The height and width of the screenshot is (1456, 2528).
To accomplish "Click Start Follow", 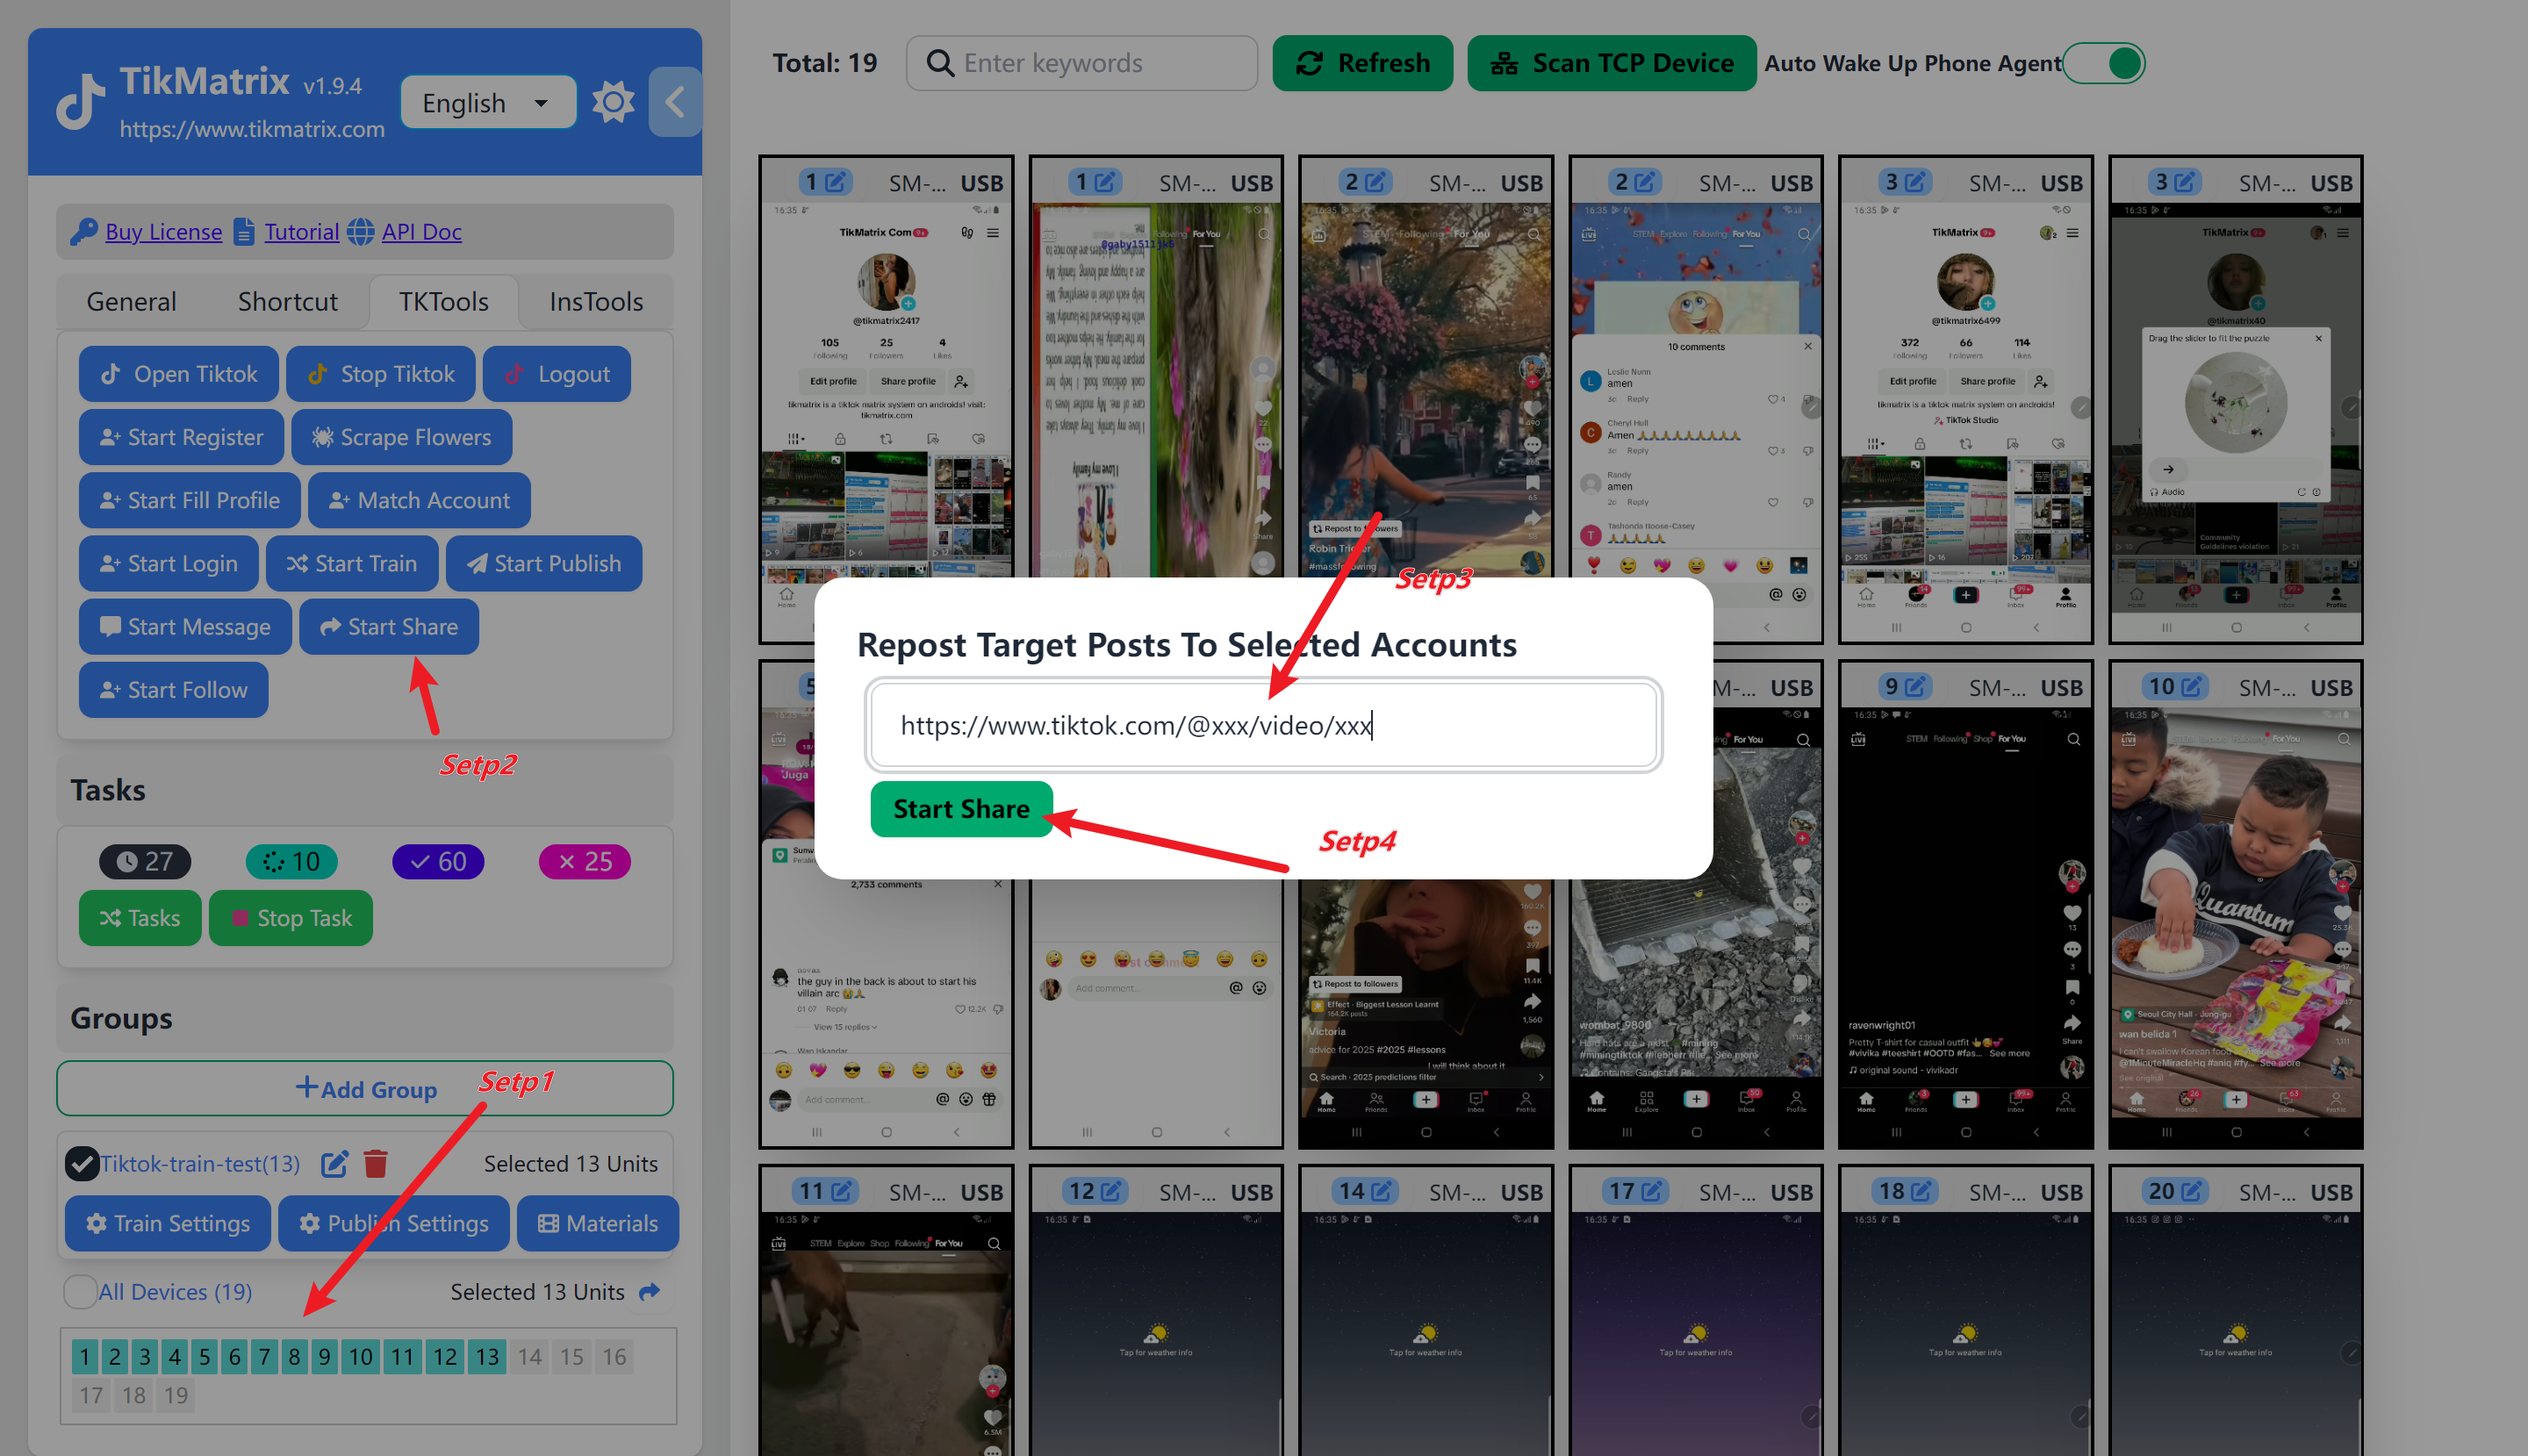I will 174,689.
